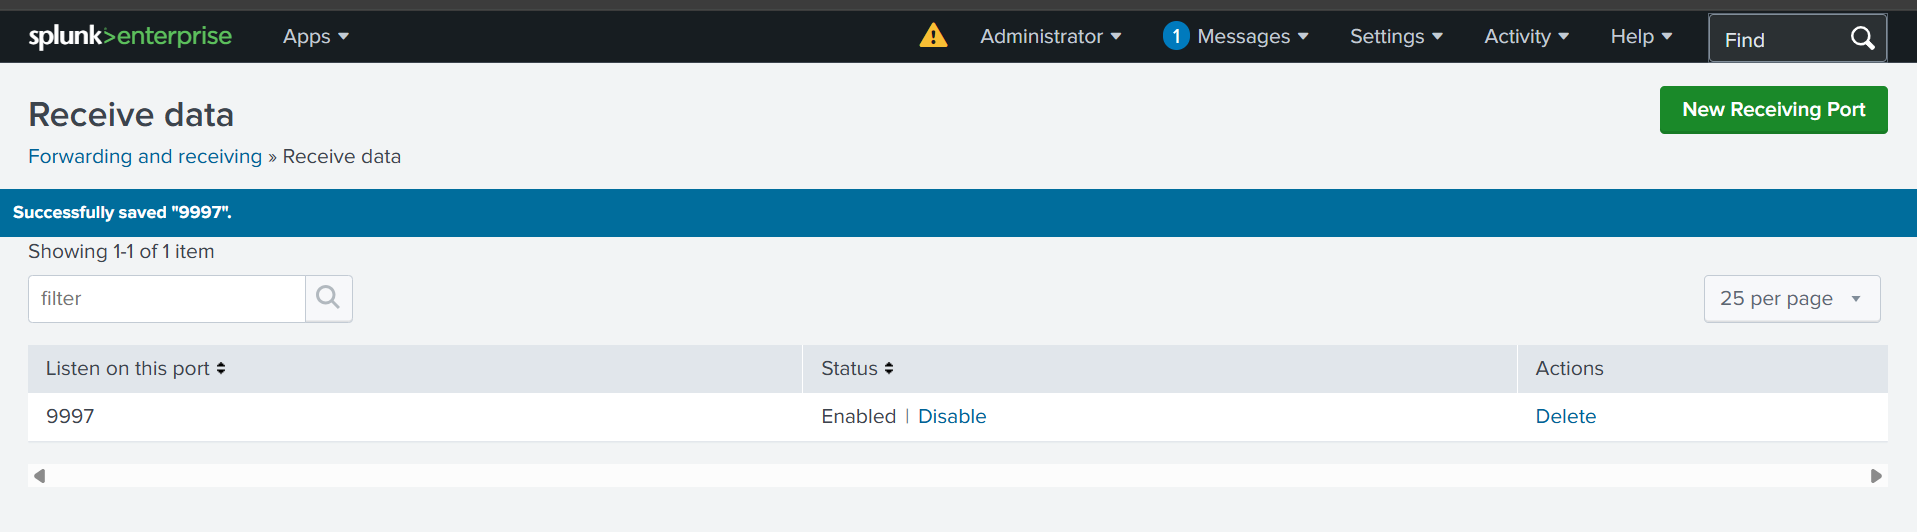Click the Splunk enterprise logo

click(130, 37)
